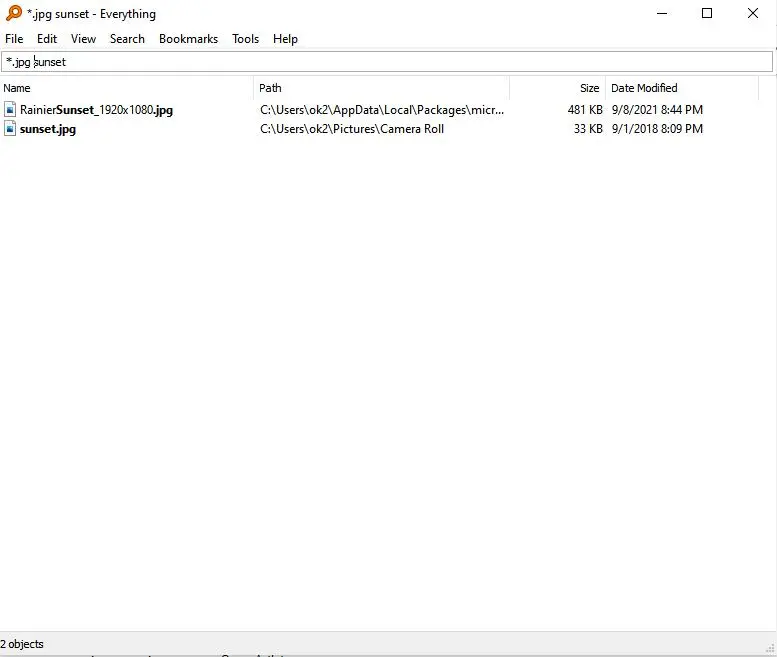777x657 pixels.
Task: Minimize the Everything window
Action: point(662,13)
